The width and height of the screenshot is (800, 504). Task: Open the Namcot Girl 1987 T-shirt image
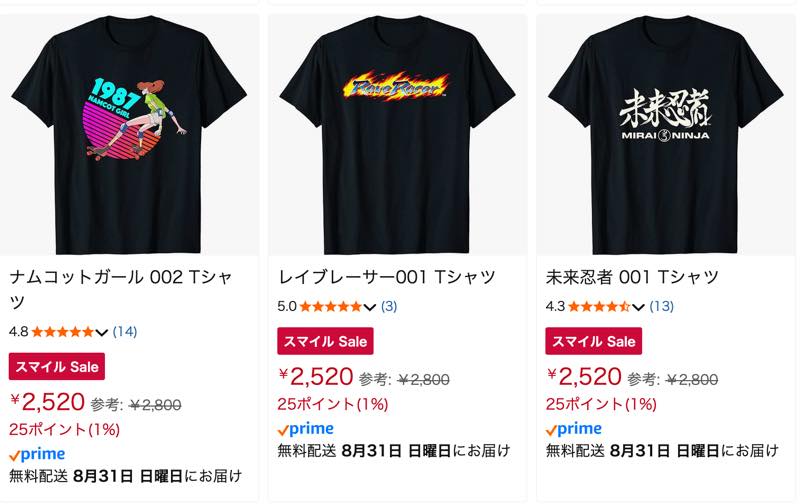pyautogui.click(x=129, y=135)
